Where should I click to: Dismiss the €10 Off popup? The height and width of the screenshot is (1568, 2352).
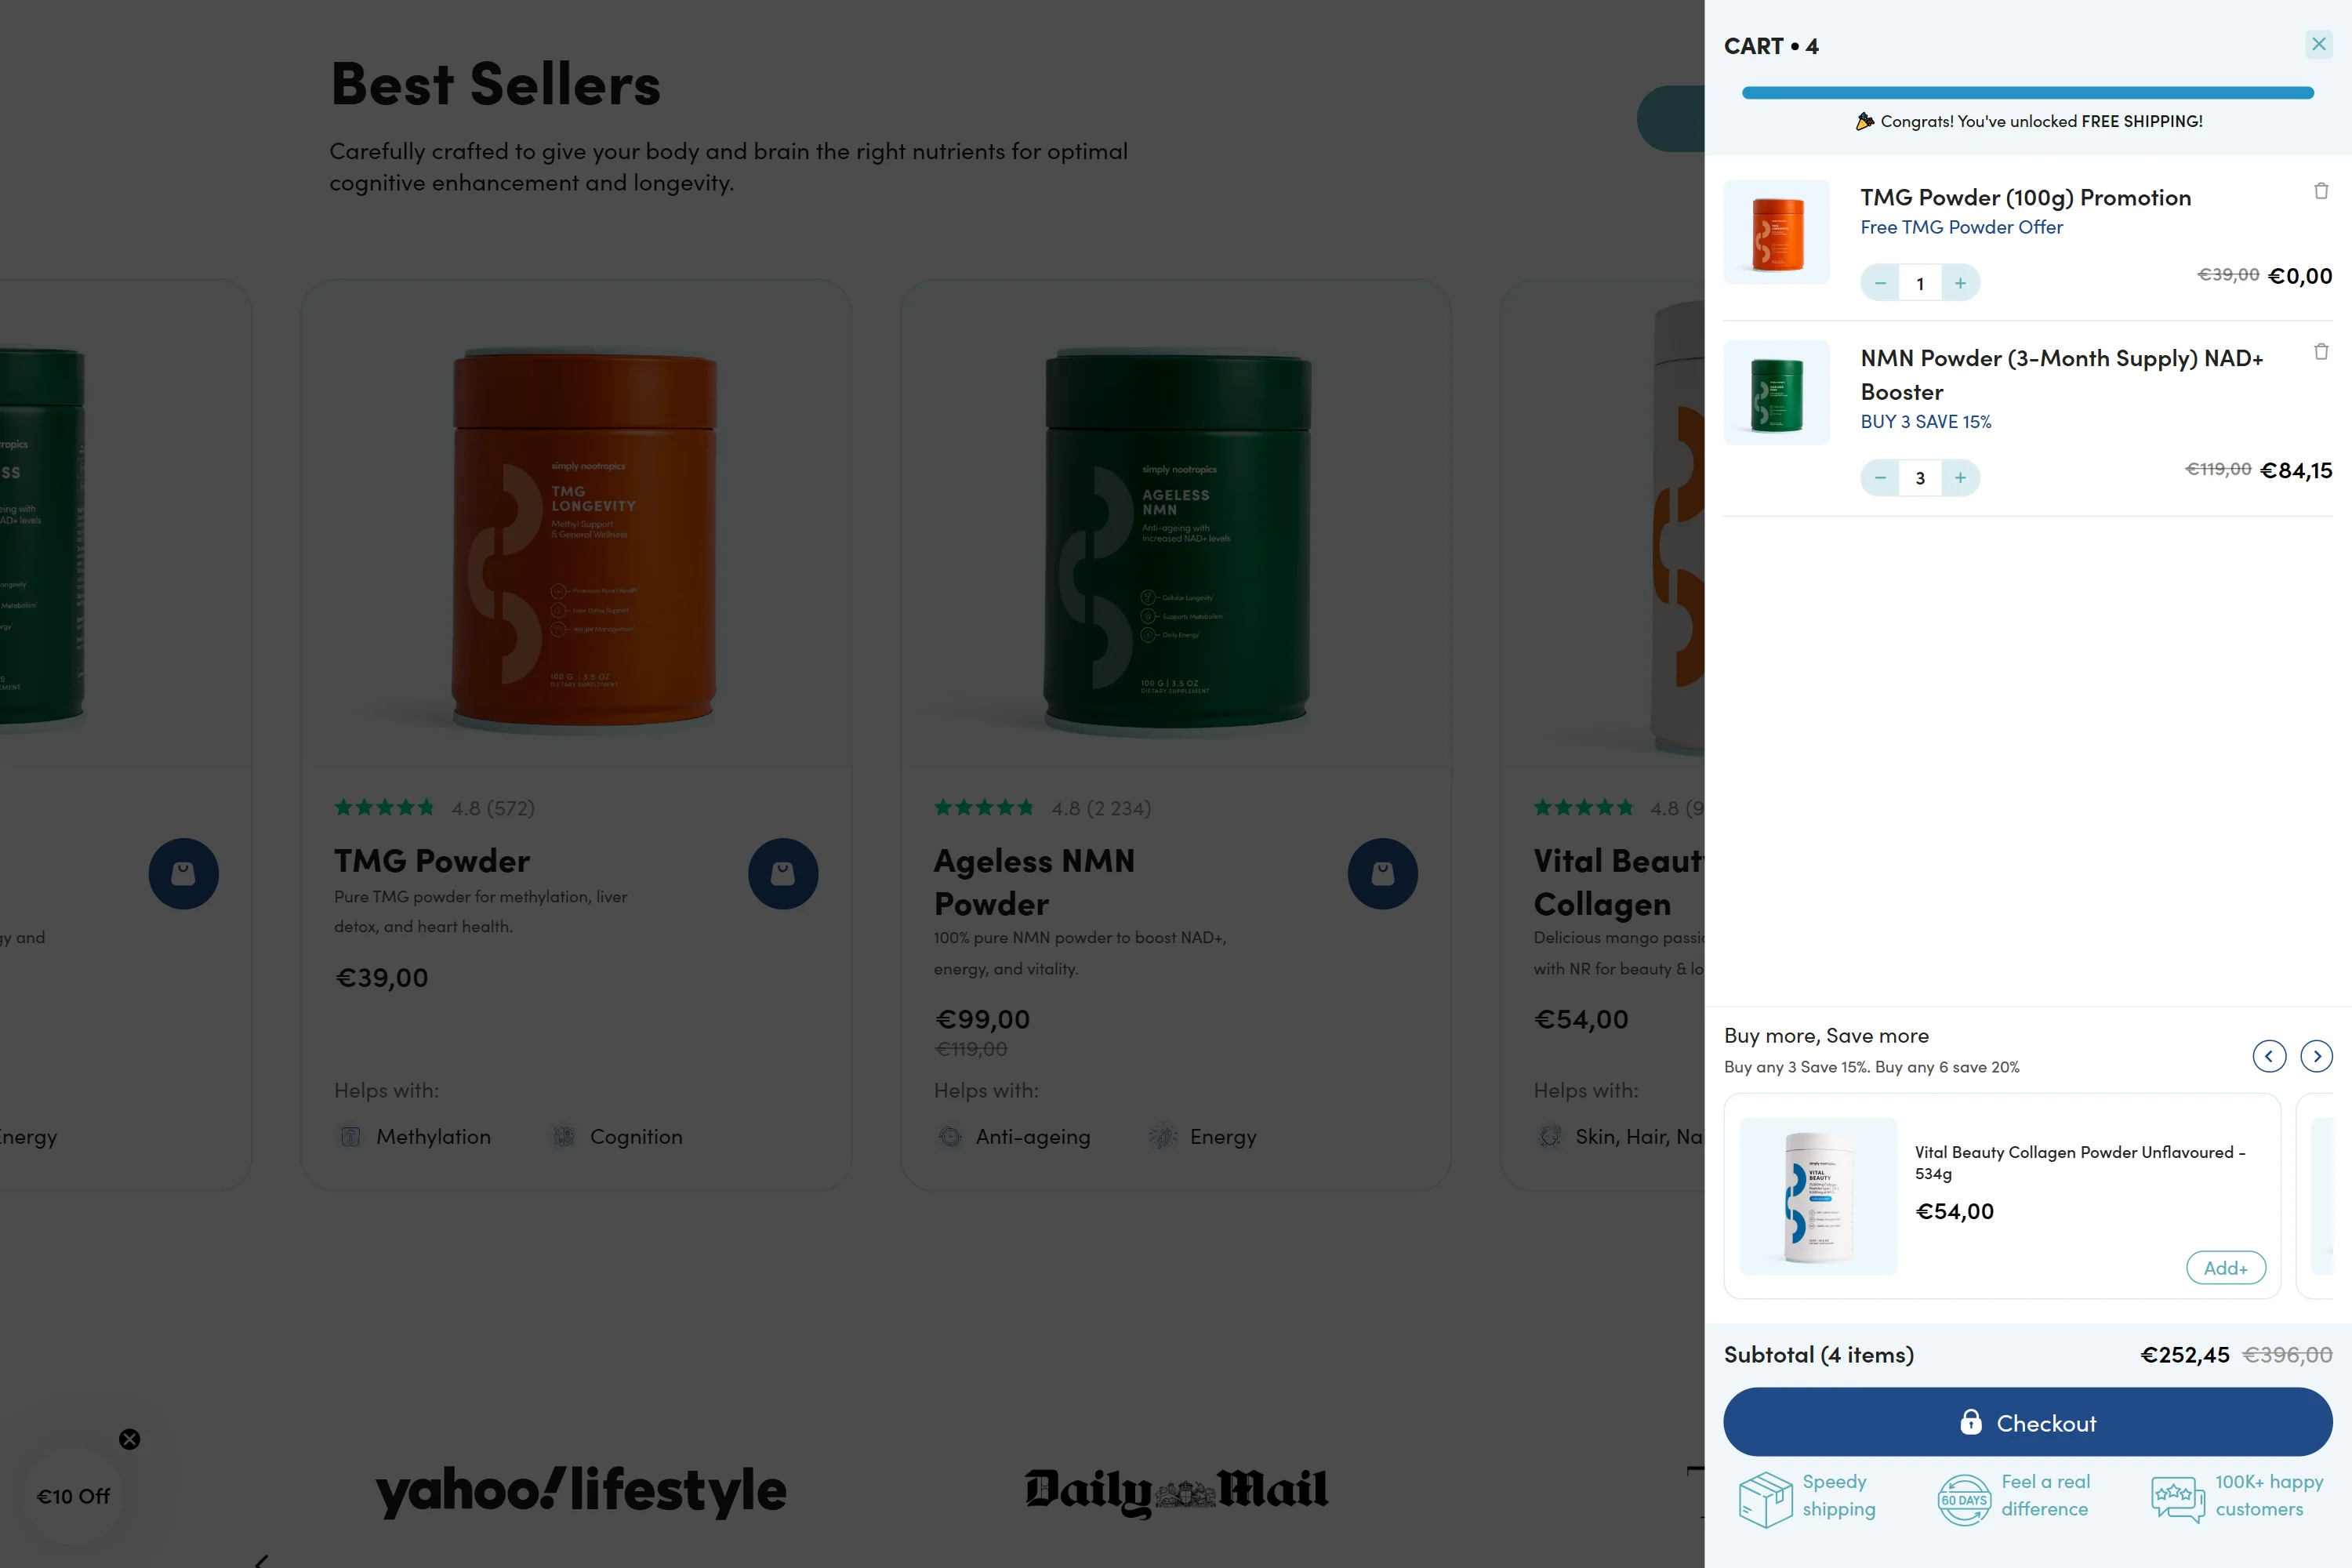point(130,1439)
